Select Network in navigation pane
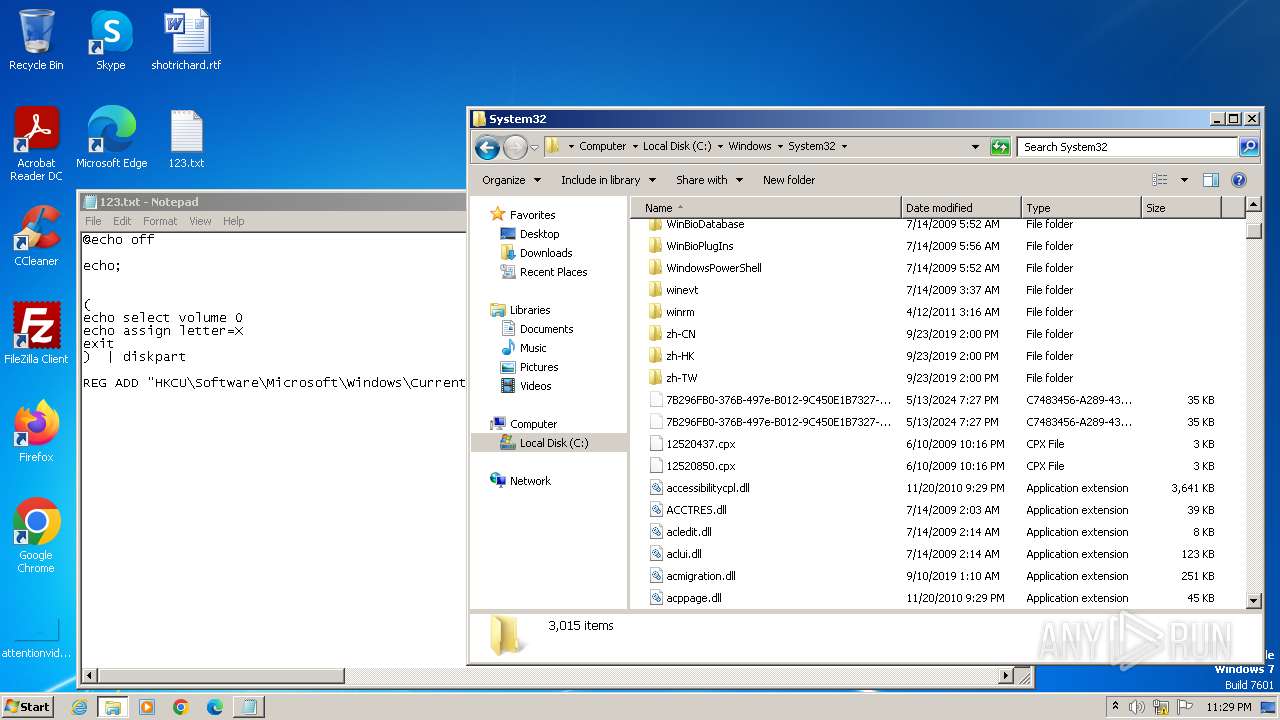The width and height of the screenshot is (1280, 720). (530, 481)
